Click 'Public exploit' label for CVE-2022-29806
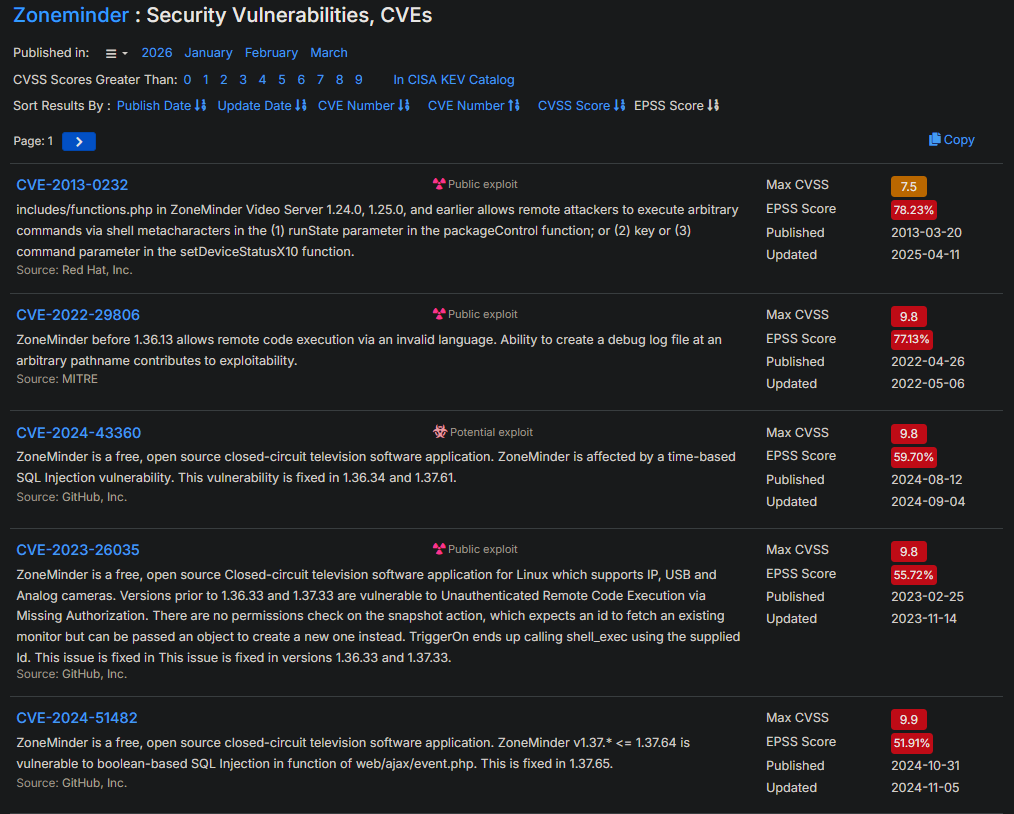 pos(482,314)
